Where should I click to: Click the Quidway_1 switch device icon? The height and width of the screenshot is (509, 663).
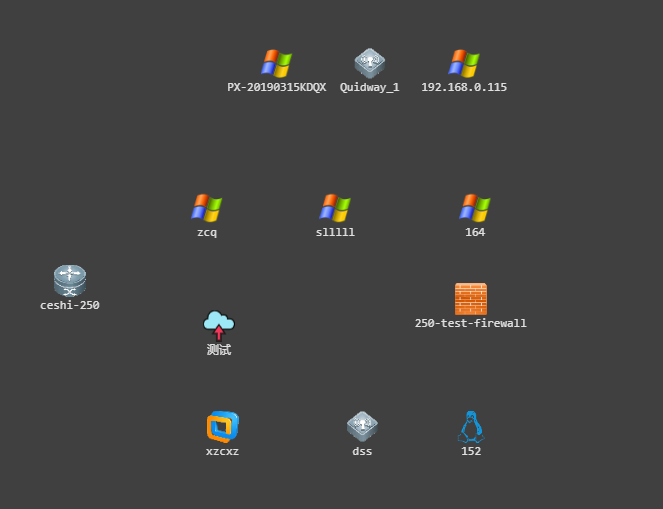[370, 63]
